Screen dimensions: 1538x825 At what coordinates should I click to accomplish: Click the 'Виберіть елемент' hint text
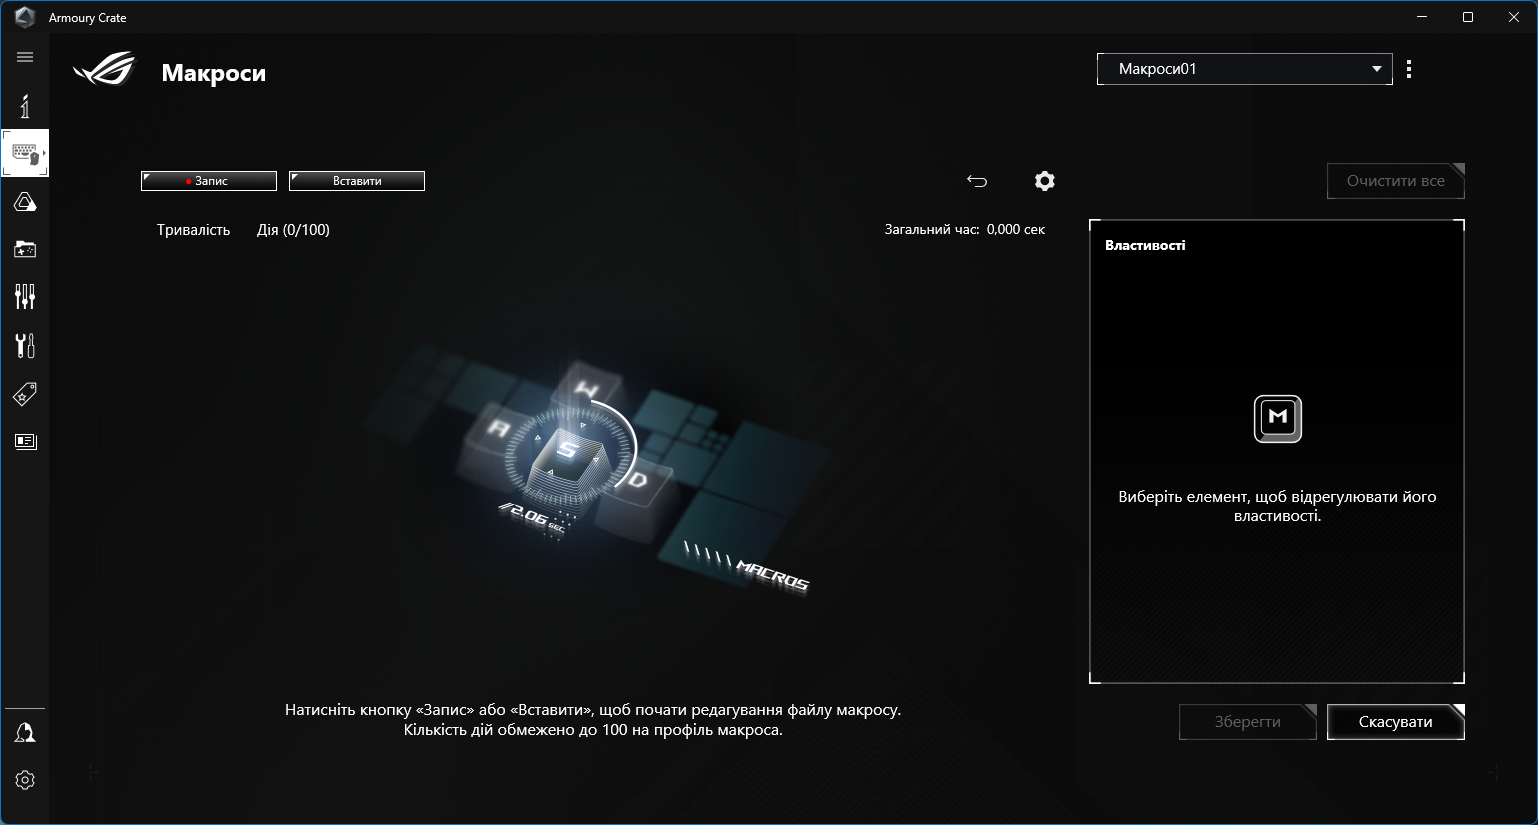point(1278,506)
